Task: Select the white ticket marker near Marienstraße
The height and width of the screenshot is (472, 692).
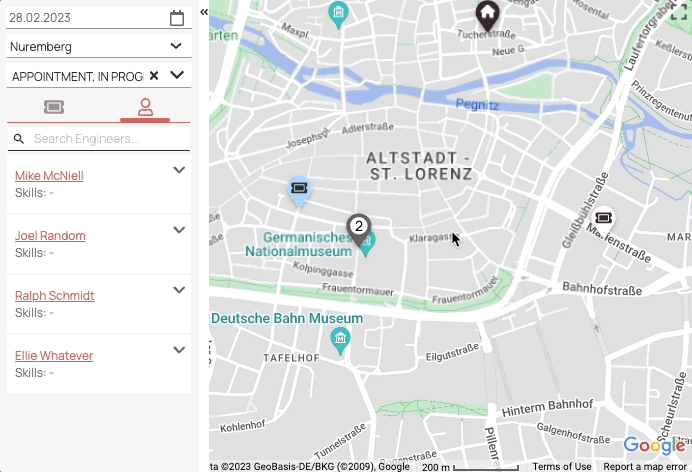Action: (x=603, y=218)
